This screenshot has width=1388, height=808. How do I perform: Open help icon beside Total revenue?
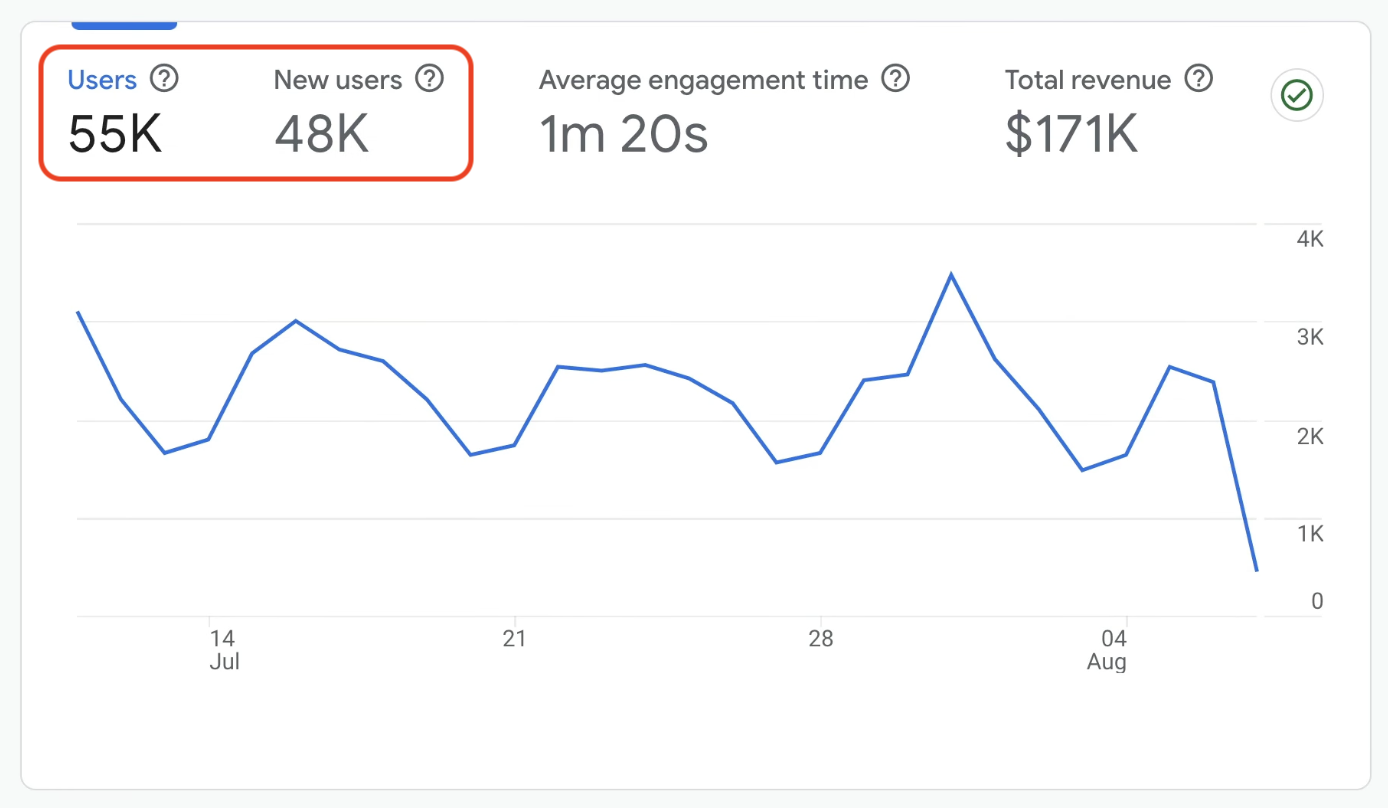pyautogui.click(x=1198, y=78)
